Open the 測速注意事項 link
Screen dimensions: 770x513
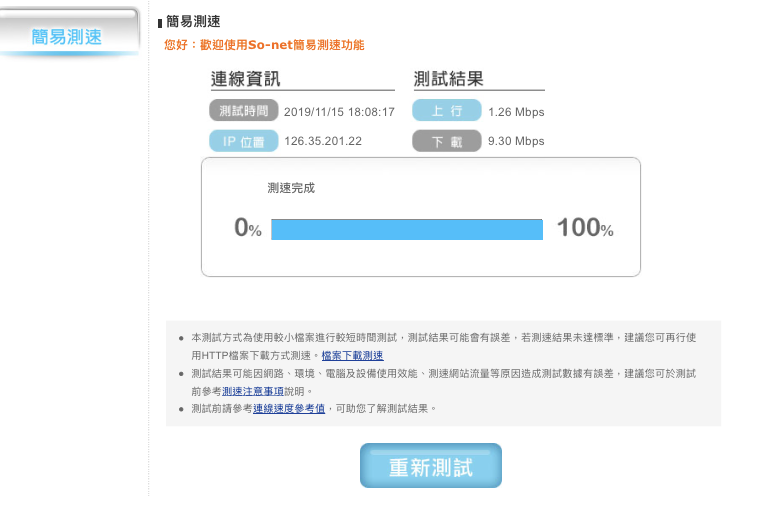coord(253,391)
